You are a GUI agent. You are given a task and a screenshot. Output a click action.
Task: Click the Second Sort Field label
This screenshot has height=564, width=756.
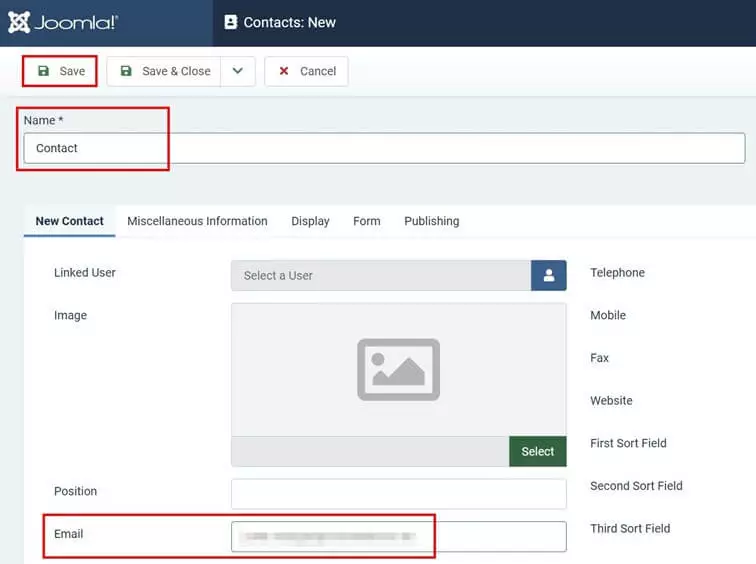pos(636,486)
